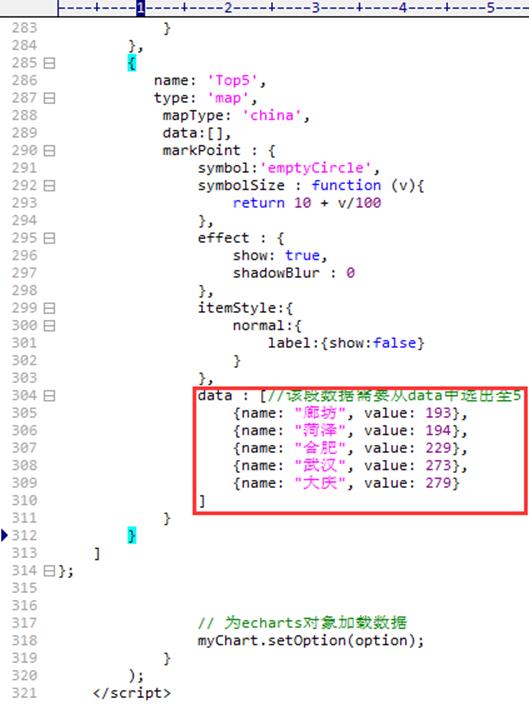Click column marker 1 on the ruler
This screenshot has height=704, width=529.
point(141,7)
